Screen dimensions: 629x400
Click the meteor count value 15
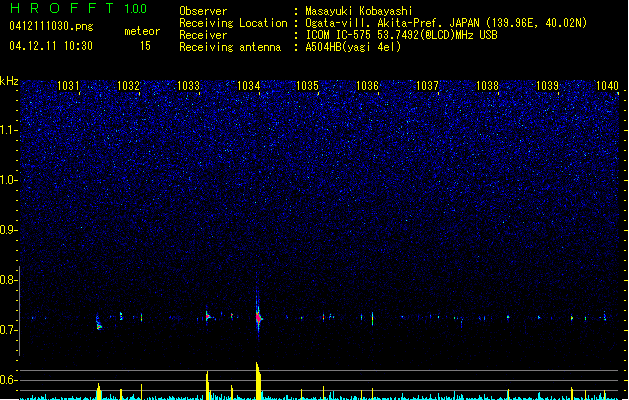tap(145, 46)
